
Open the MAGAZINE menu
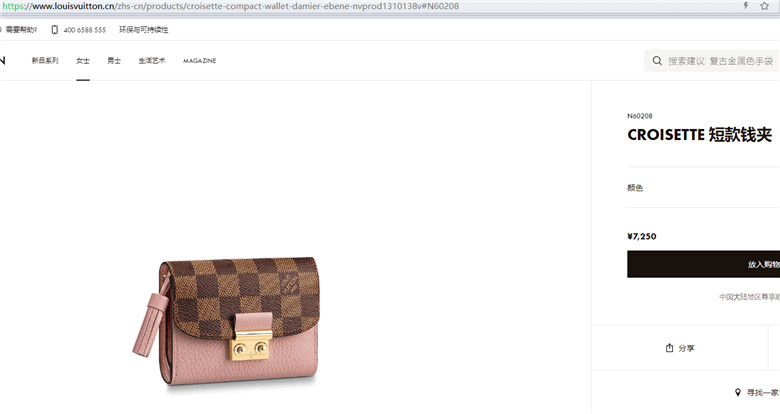(x=199, y=61)
